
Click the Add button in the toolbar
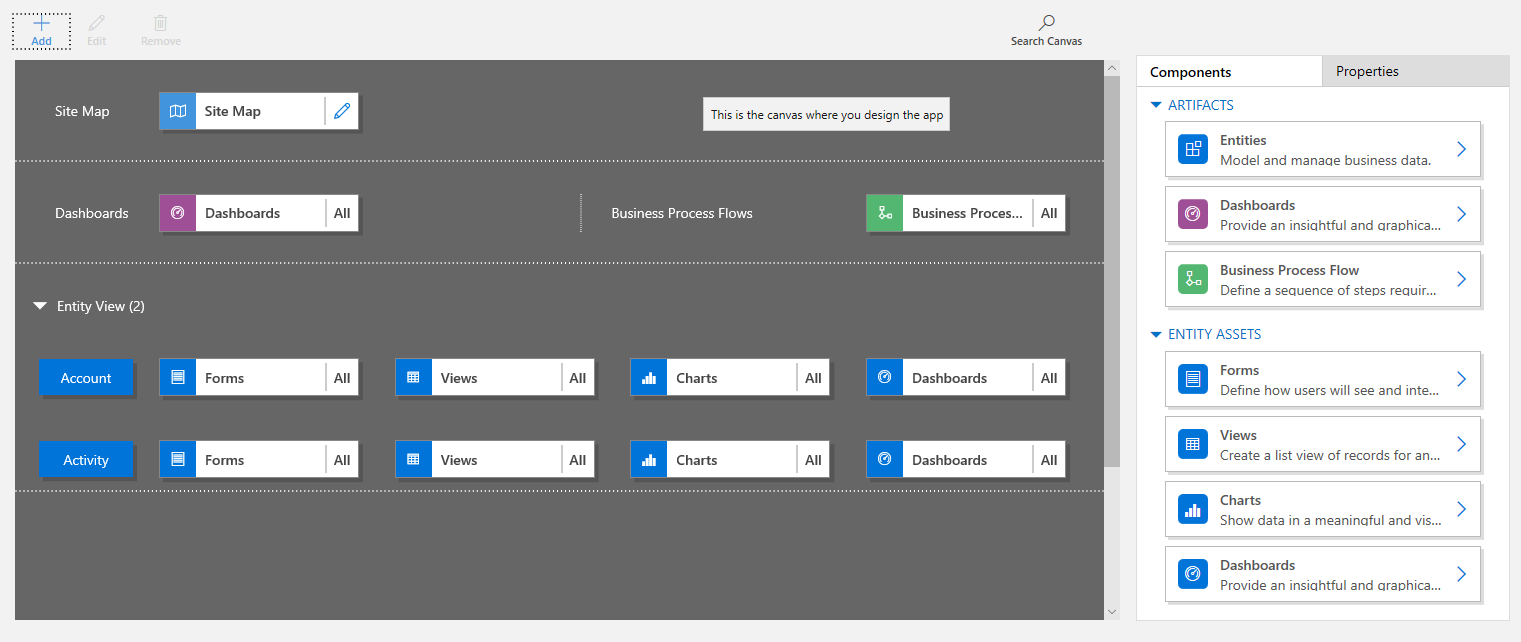[41, 28]
